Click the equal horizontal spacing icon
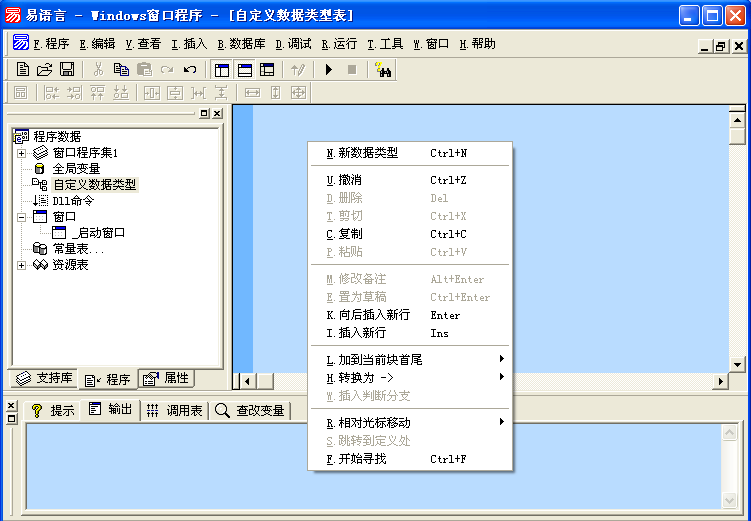The height and width of the screenshot is (521, 751). 198,92
